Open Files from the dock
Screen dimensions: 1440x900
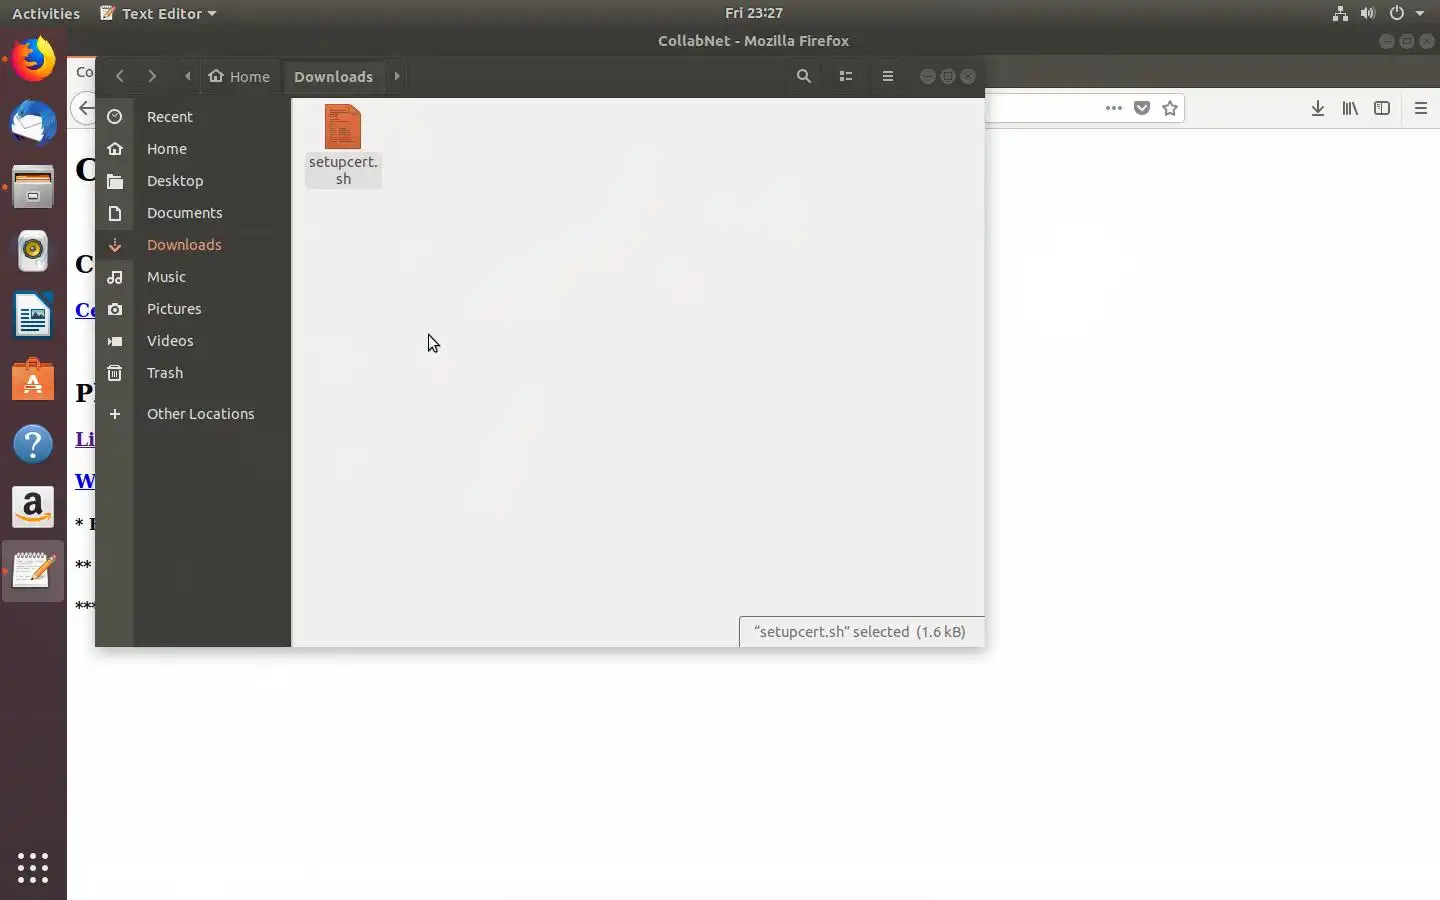click(x=33, y=187)
